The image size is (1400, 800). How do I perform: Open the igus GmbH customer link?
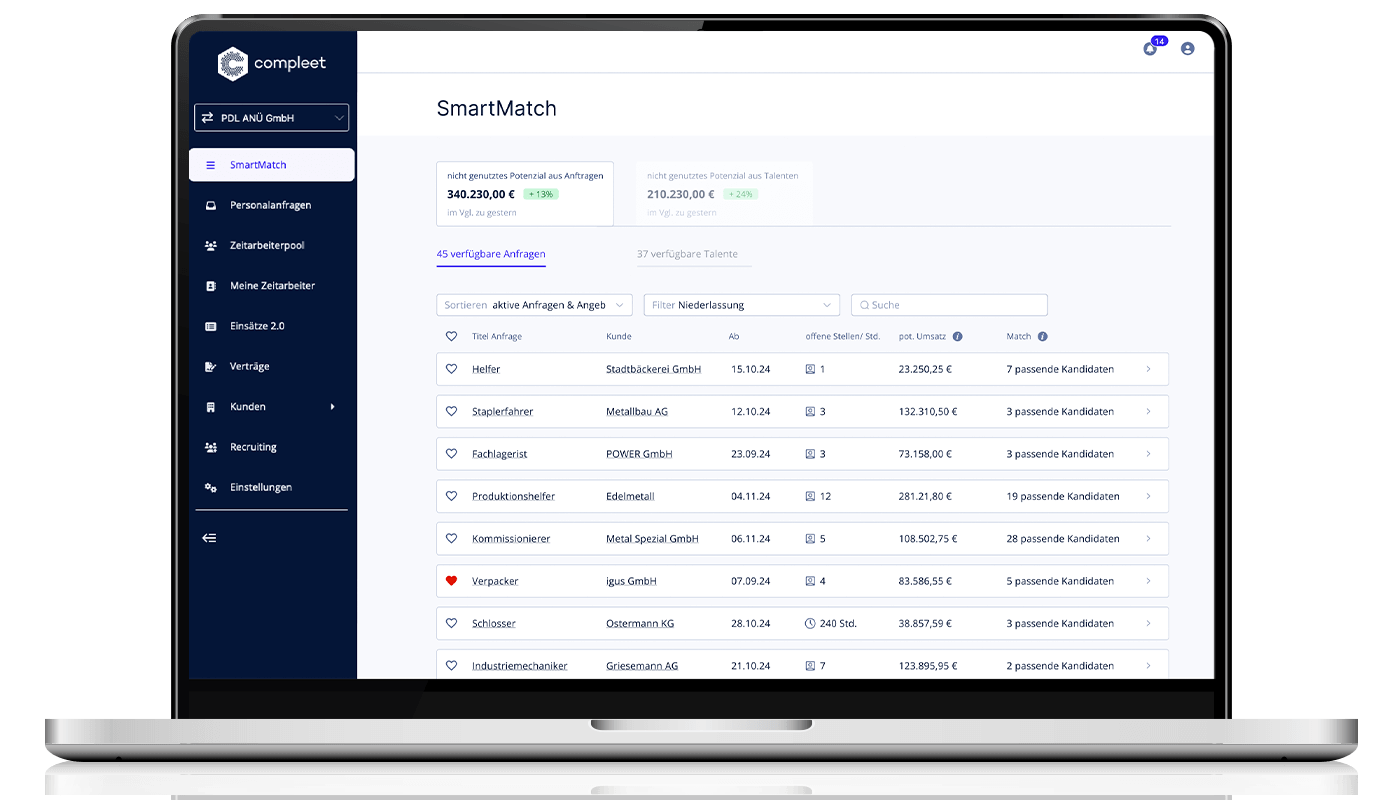click(x=631, y=581)
